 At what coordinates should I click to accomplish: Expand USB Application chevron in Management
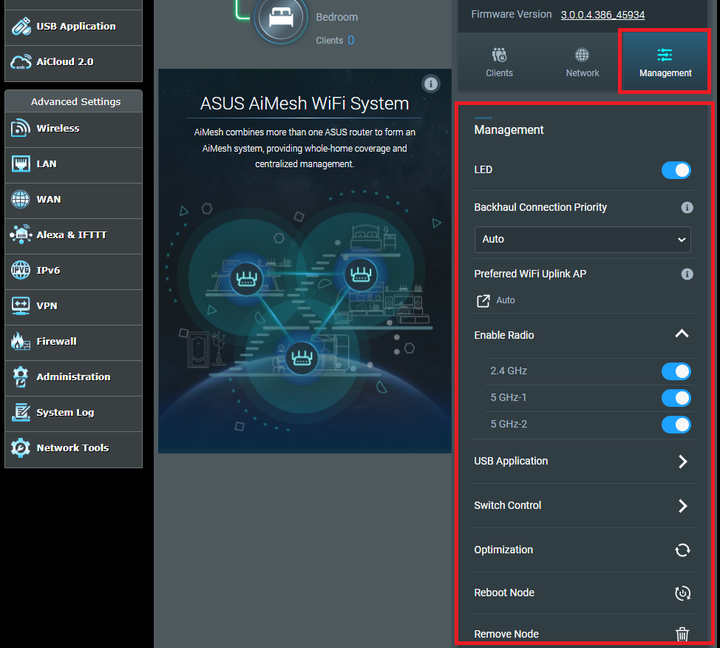pyautogui.click(x=683, y=461)
